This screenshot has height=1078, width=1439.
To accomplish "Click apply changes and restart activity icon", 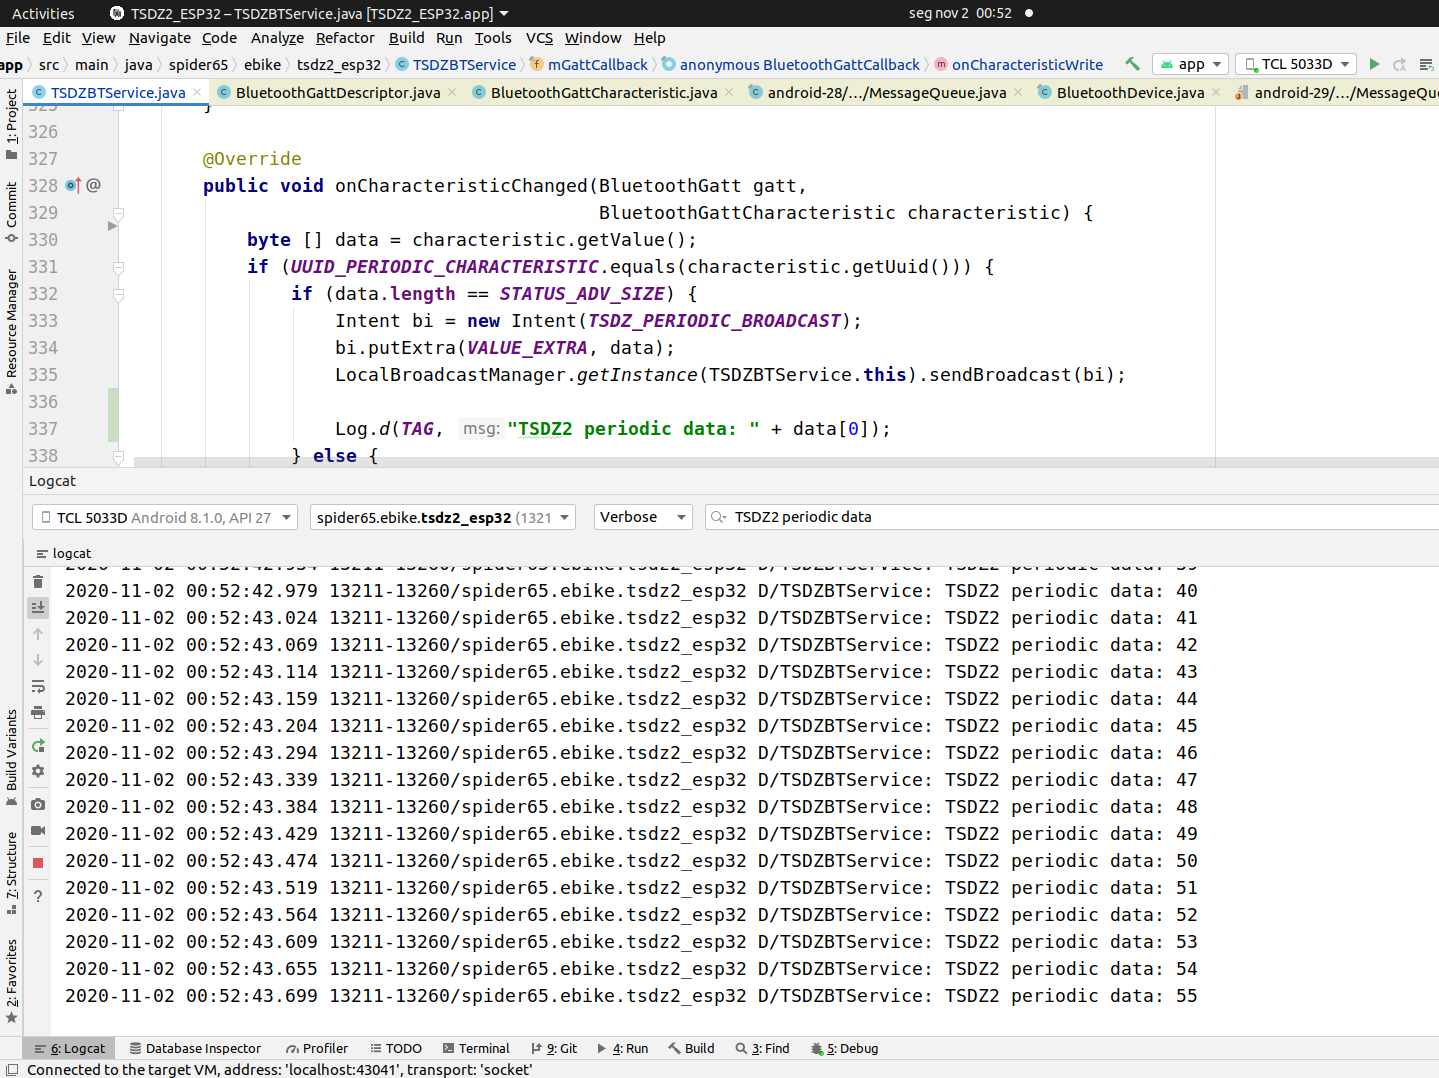I will point(1400,64).
